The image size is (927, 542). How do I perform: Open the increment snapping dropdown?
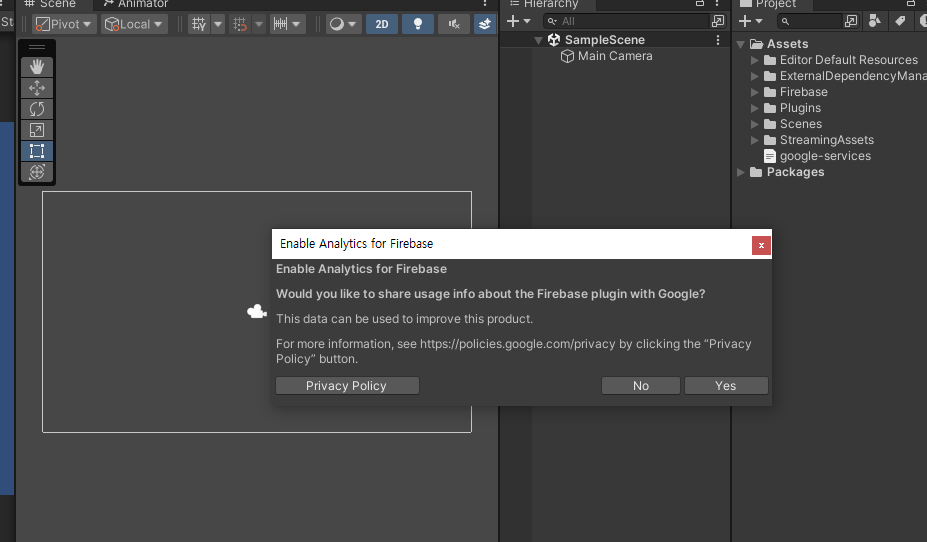[x=287, y=24]
